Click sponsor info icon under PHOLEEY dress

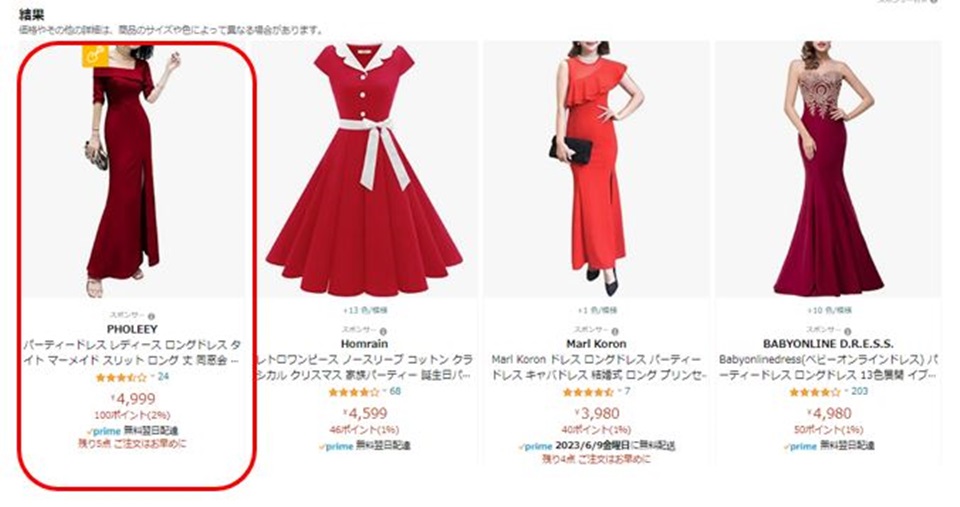[152, 317]
